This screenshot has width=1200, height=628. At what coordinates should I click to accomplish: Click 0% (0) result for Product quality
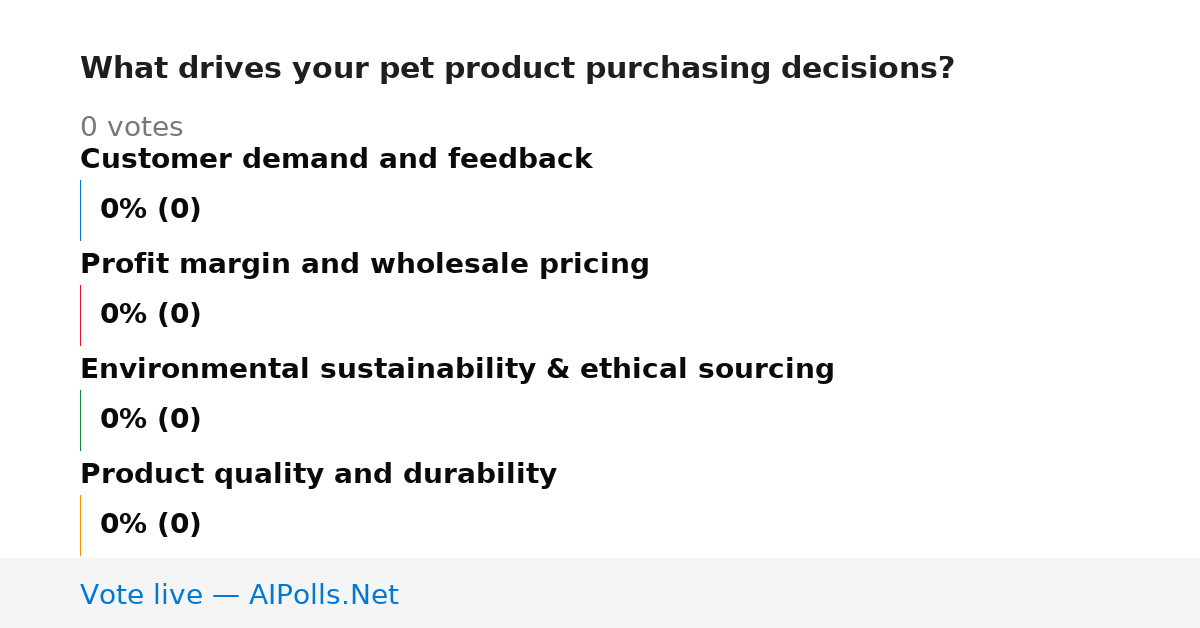(x=151, y=525)
